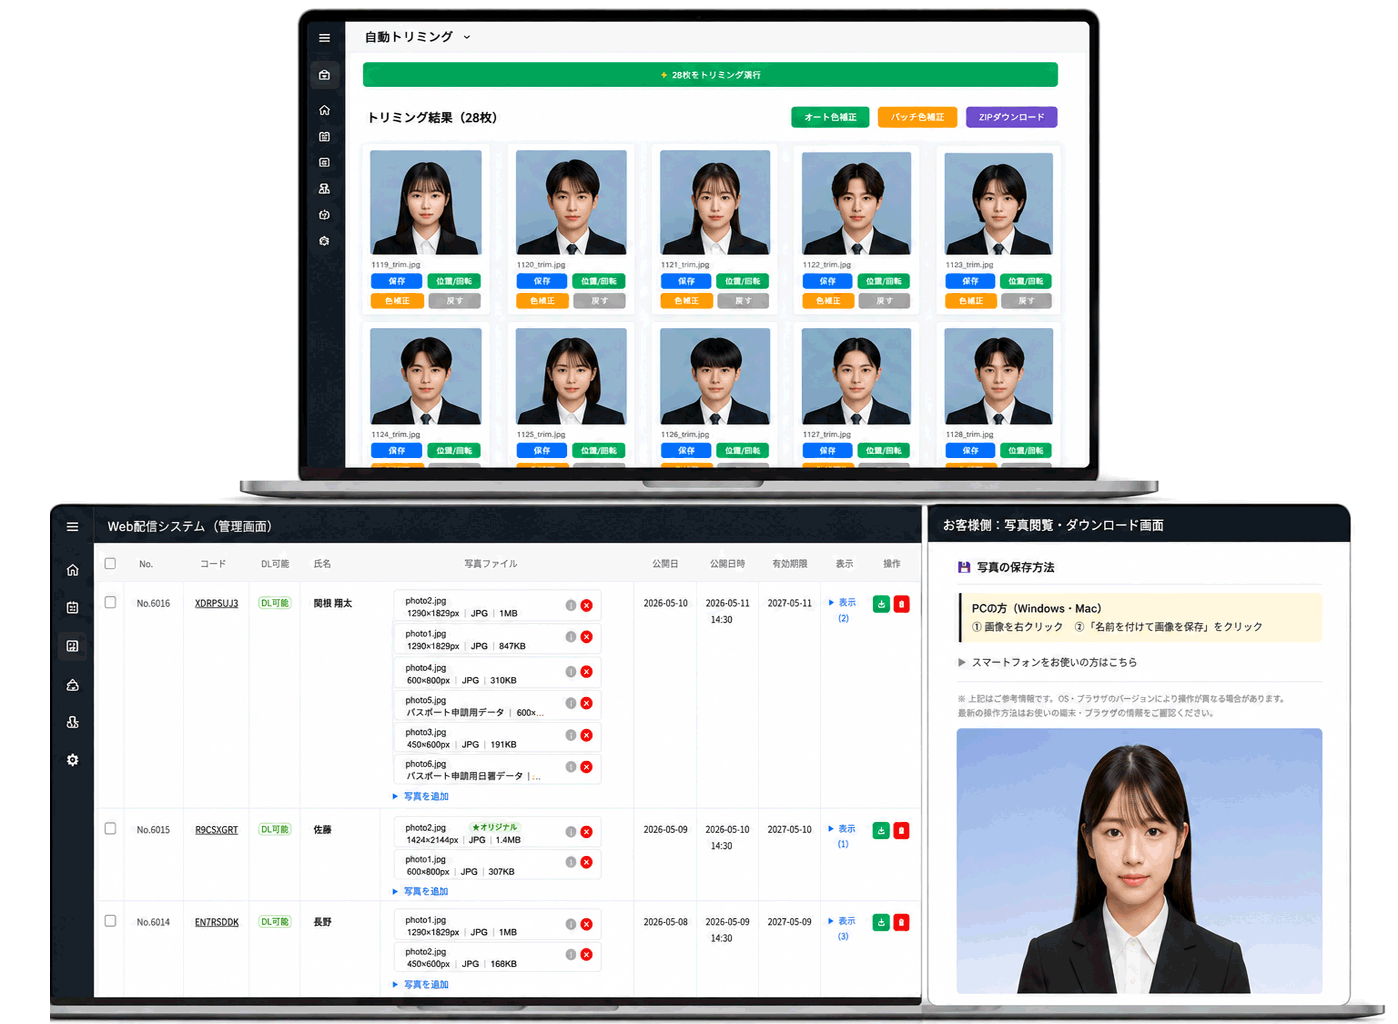This screenshot has height=1024, width=1398.
Task: Click 写真を追加 under row No.6016
Action: point(421,797)
